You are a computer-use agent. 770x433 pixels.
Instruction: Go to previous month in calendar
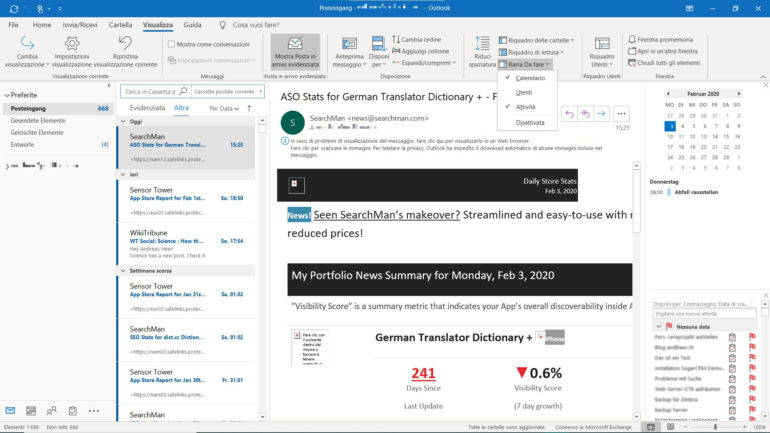(x=668, y=93)
